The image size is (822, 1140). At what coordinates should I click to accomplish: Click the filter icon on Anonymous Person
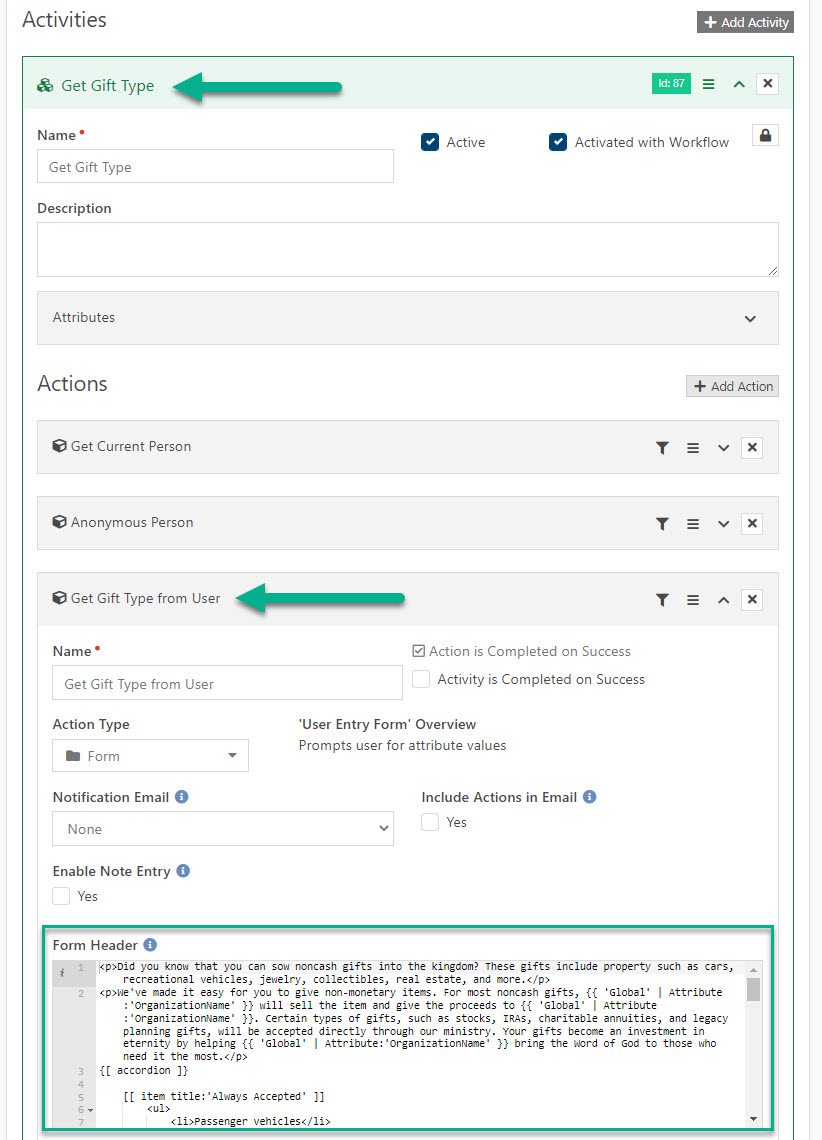[662, 523]
